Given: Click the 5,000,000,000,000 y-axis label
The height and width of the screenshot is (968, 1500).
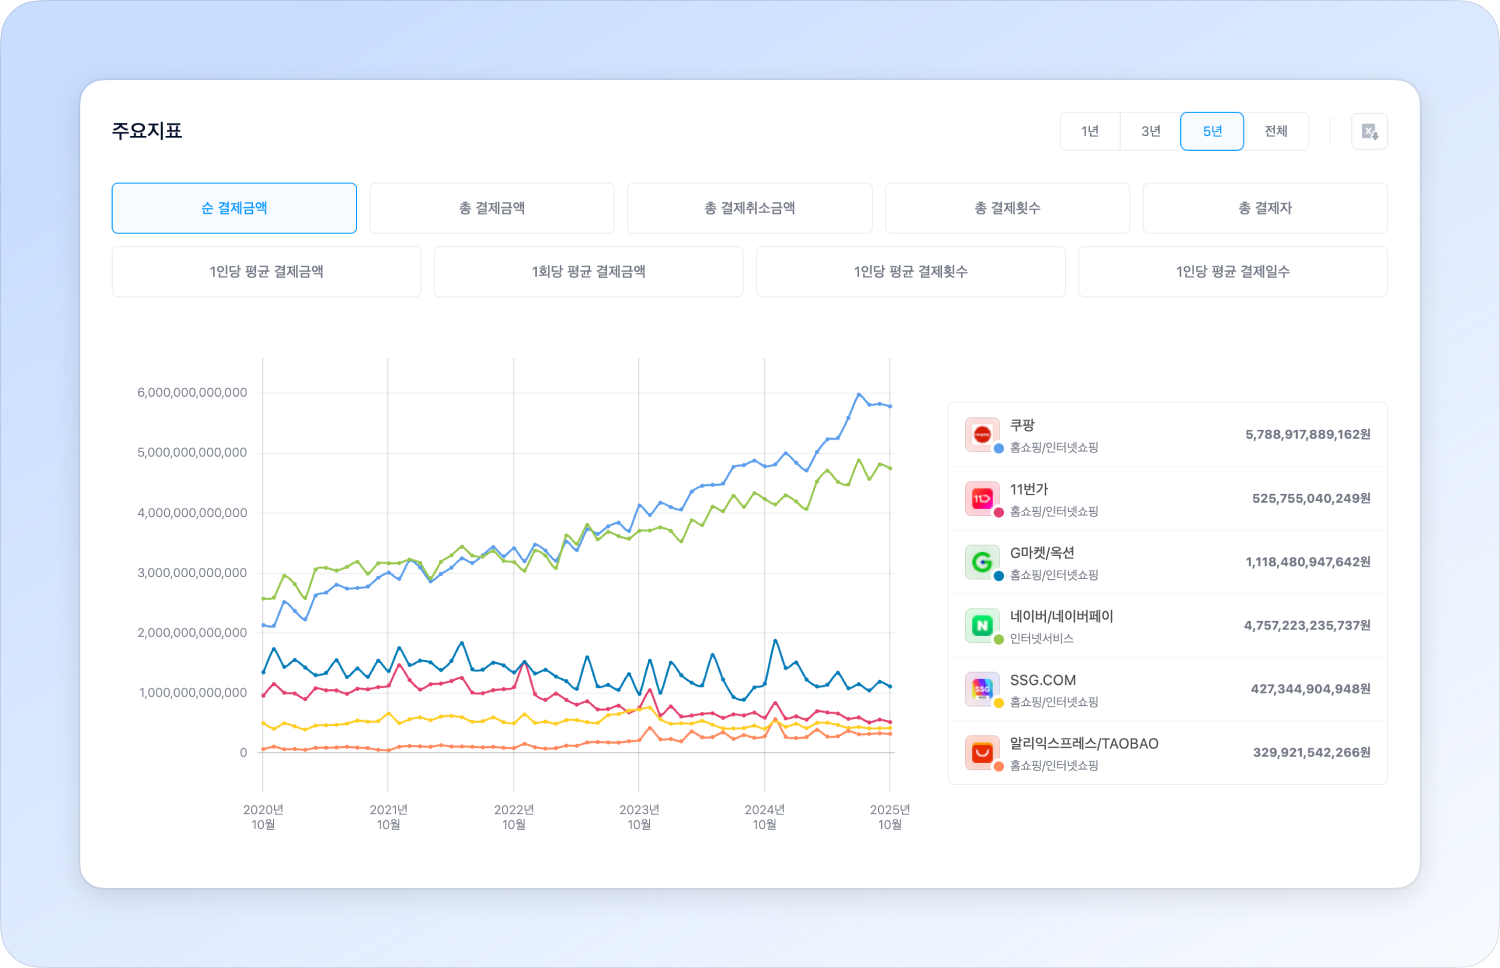Looking at the screenshot, I should click(x=192, y=453).
